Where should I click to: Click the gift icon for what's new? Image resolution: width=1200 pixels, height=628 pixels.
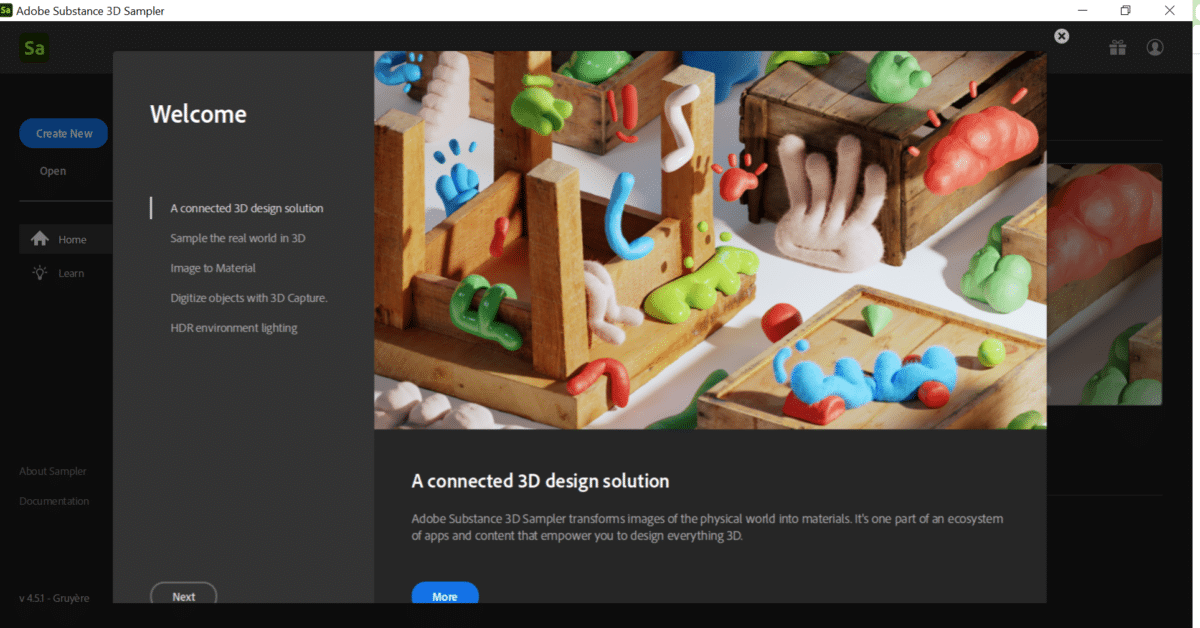(x=1117, y=47)
